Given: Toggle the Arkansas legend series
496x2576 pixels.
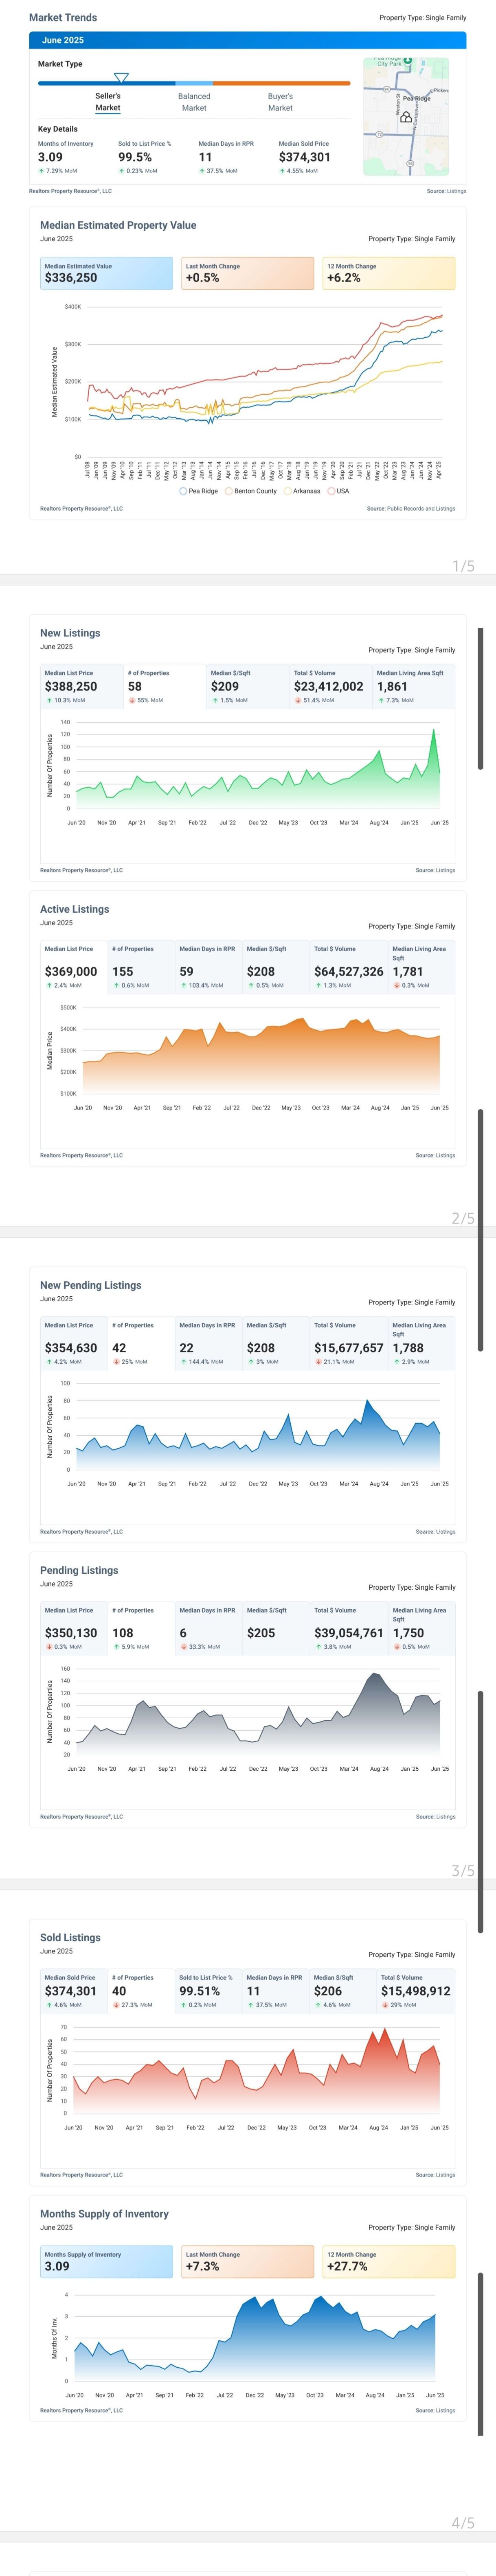Looking at the screenshot, I should coord(302,491).
